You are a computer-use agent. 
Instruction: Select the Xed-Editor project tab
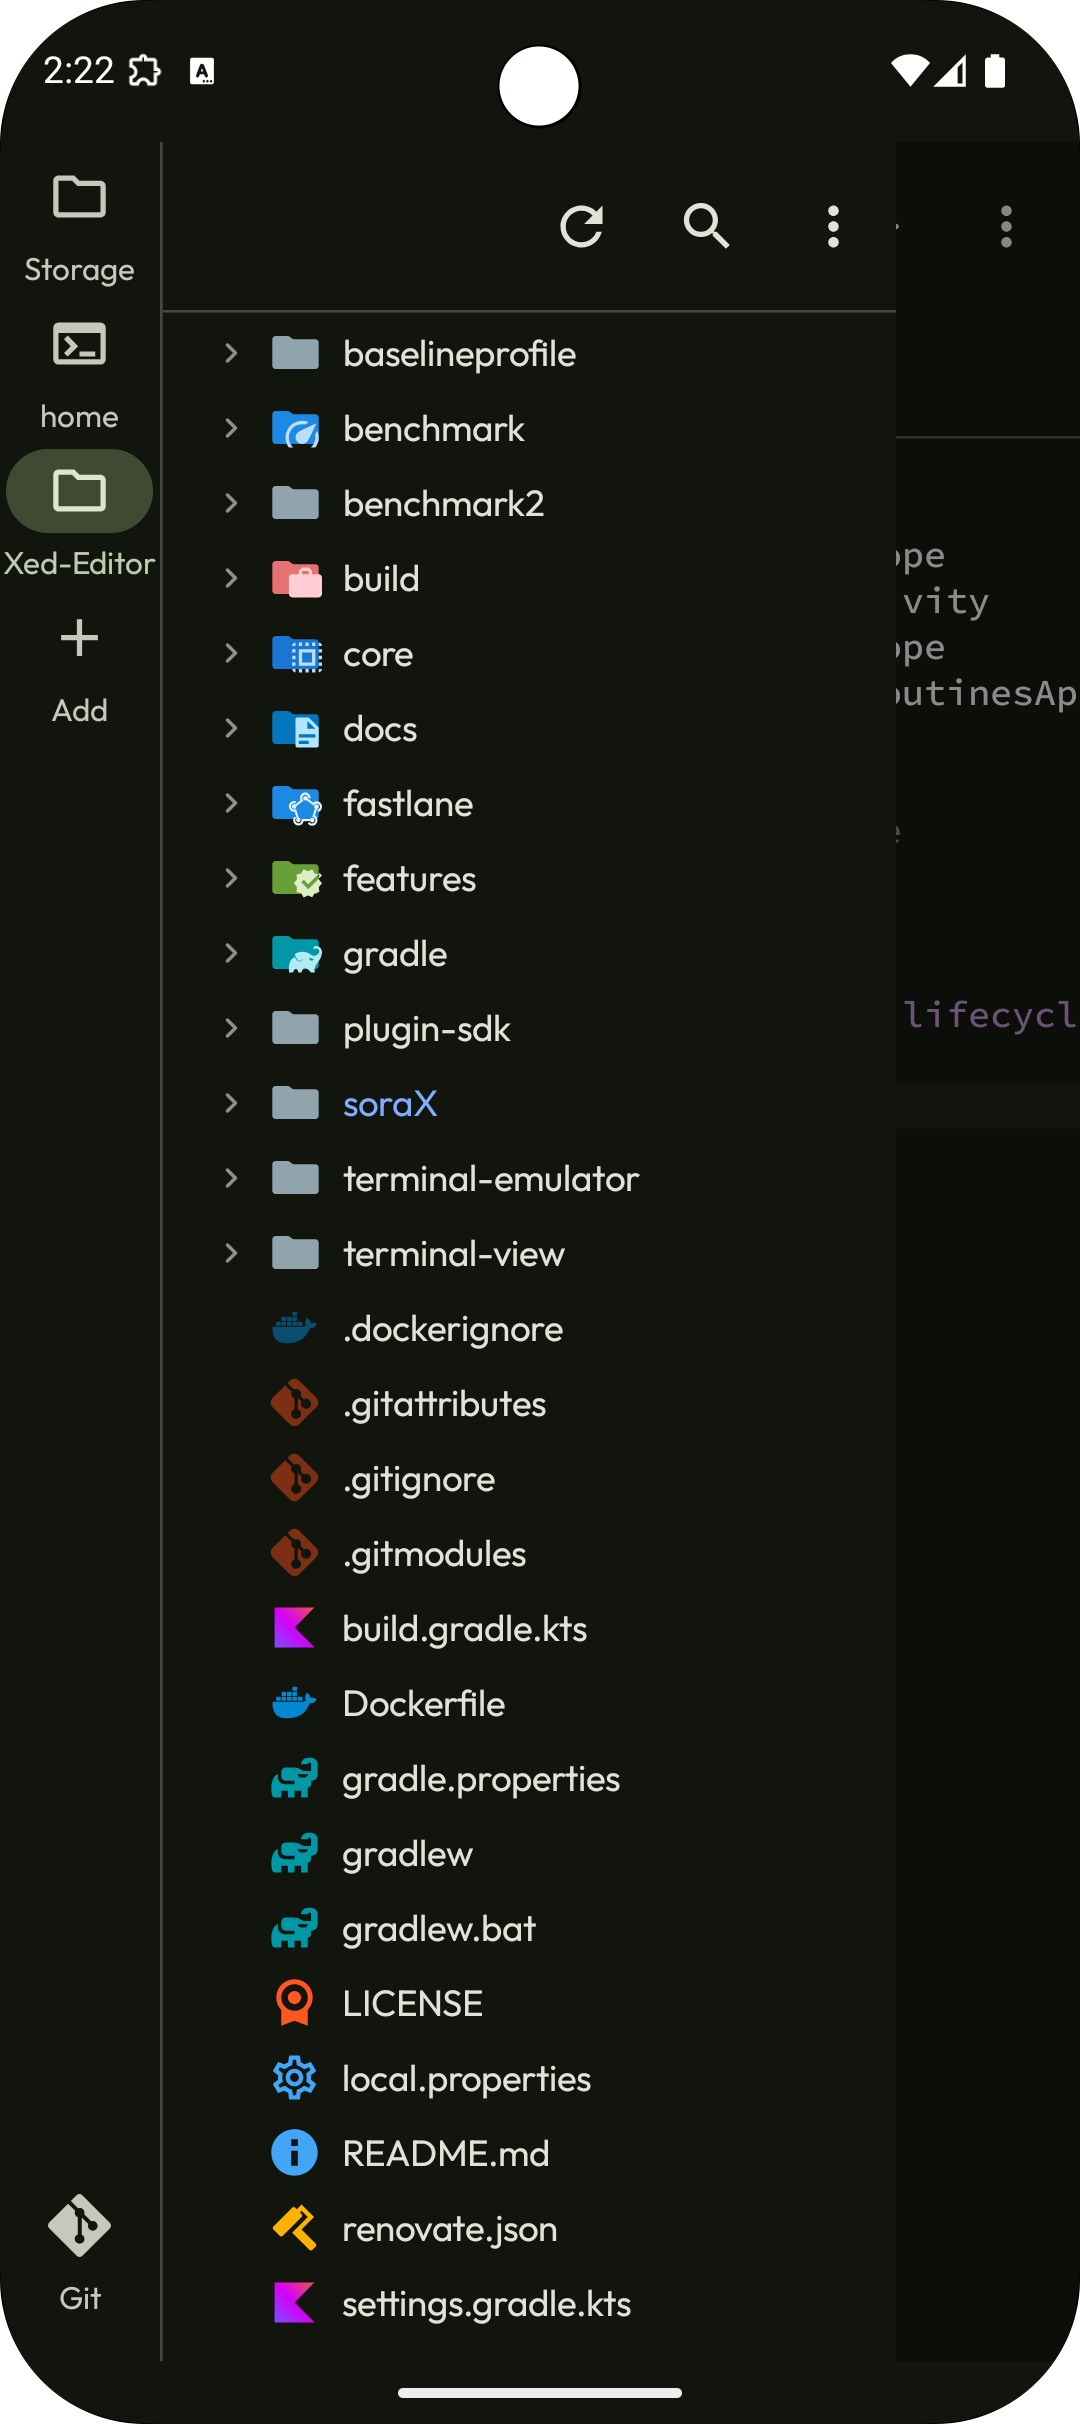point(79,522)
